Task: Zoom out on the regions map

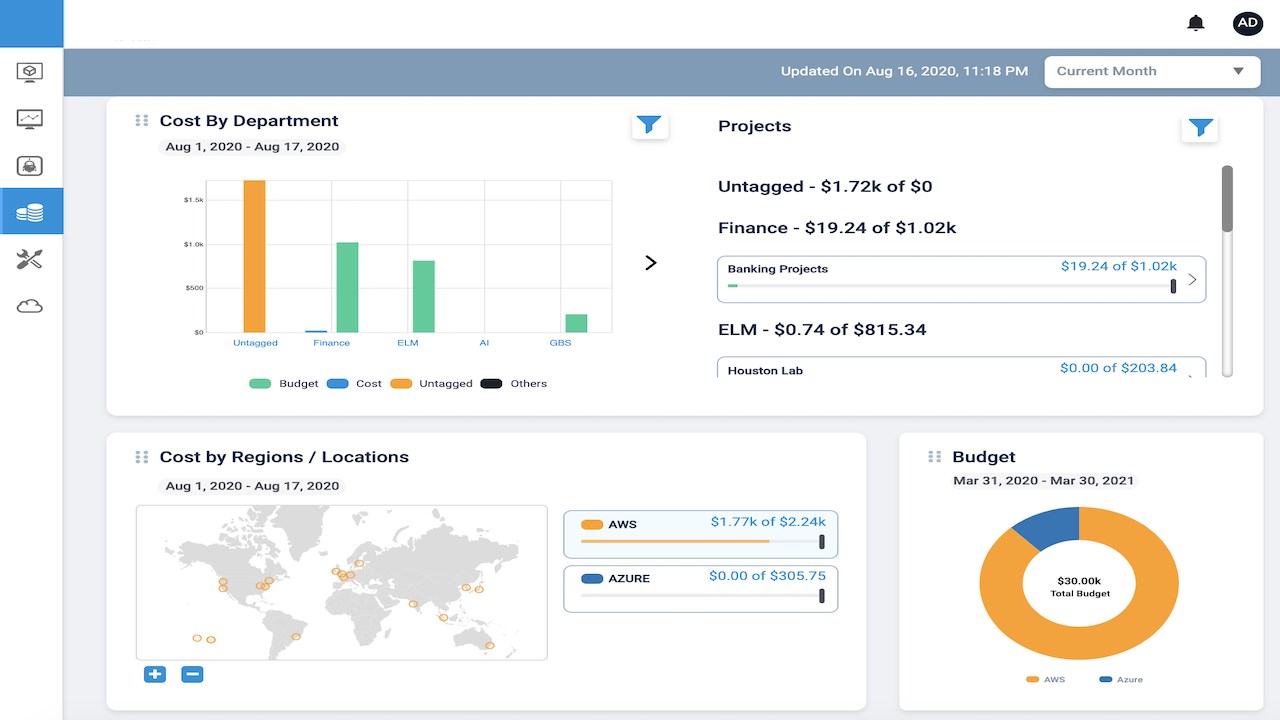Action: (192, 674)
